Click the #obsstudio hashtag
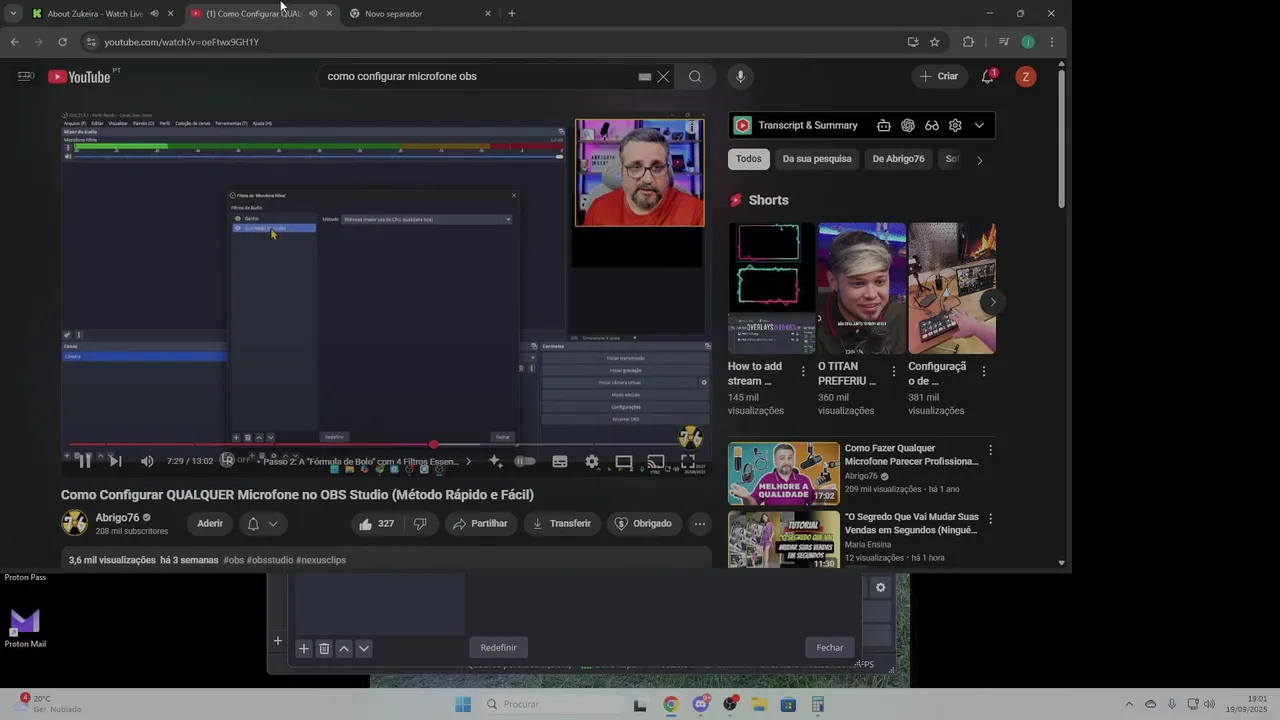The height and width of the screenshot is (720, 1280). (x=270, y=560)
